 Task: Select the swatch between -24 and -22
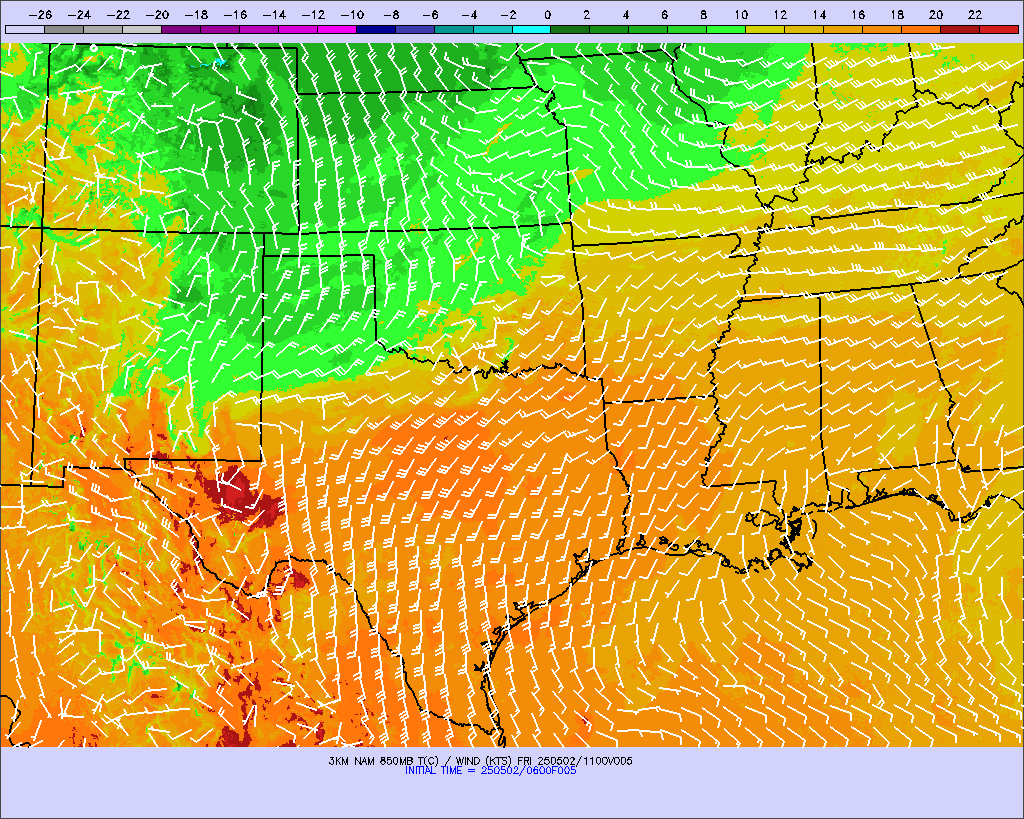(103, 29)
